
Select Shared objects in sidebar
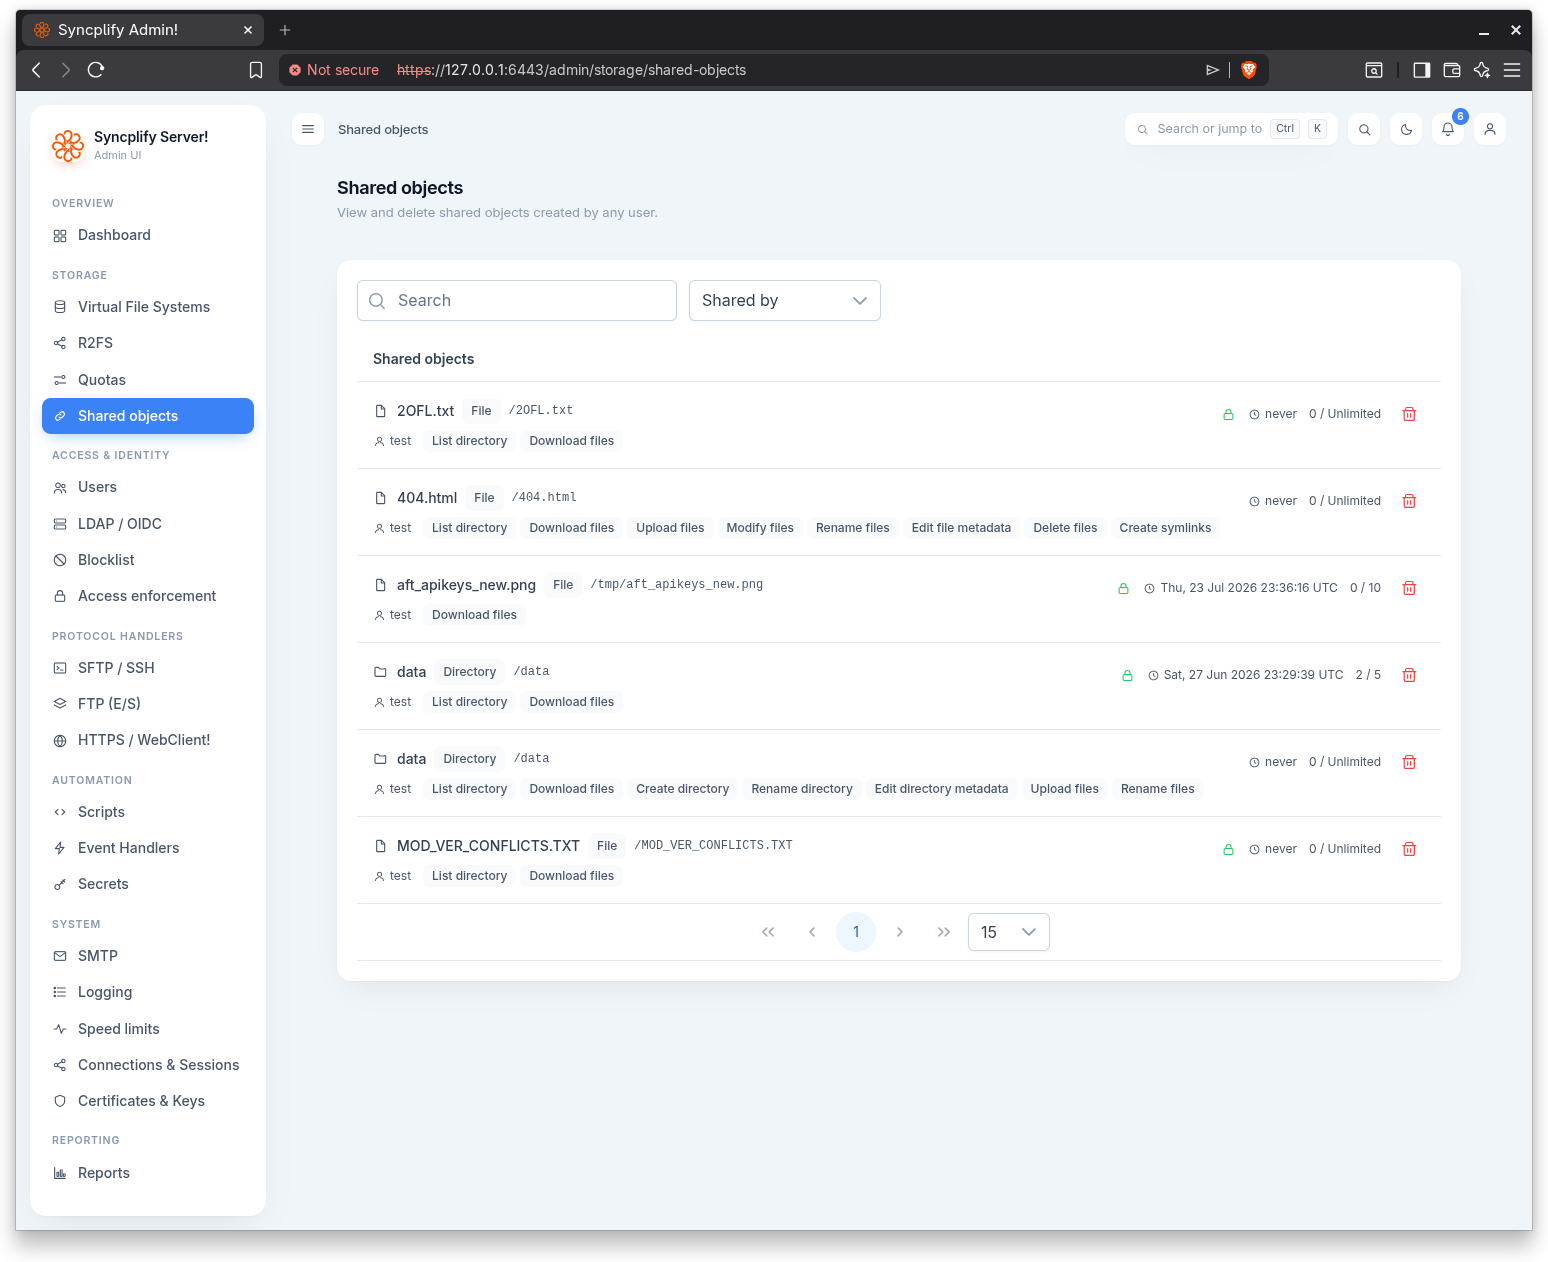(x=148, y=416)
